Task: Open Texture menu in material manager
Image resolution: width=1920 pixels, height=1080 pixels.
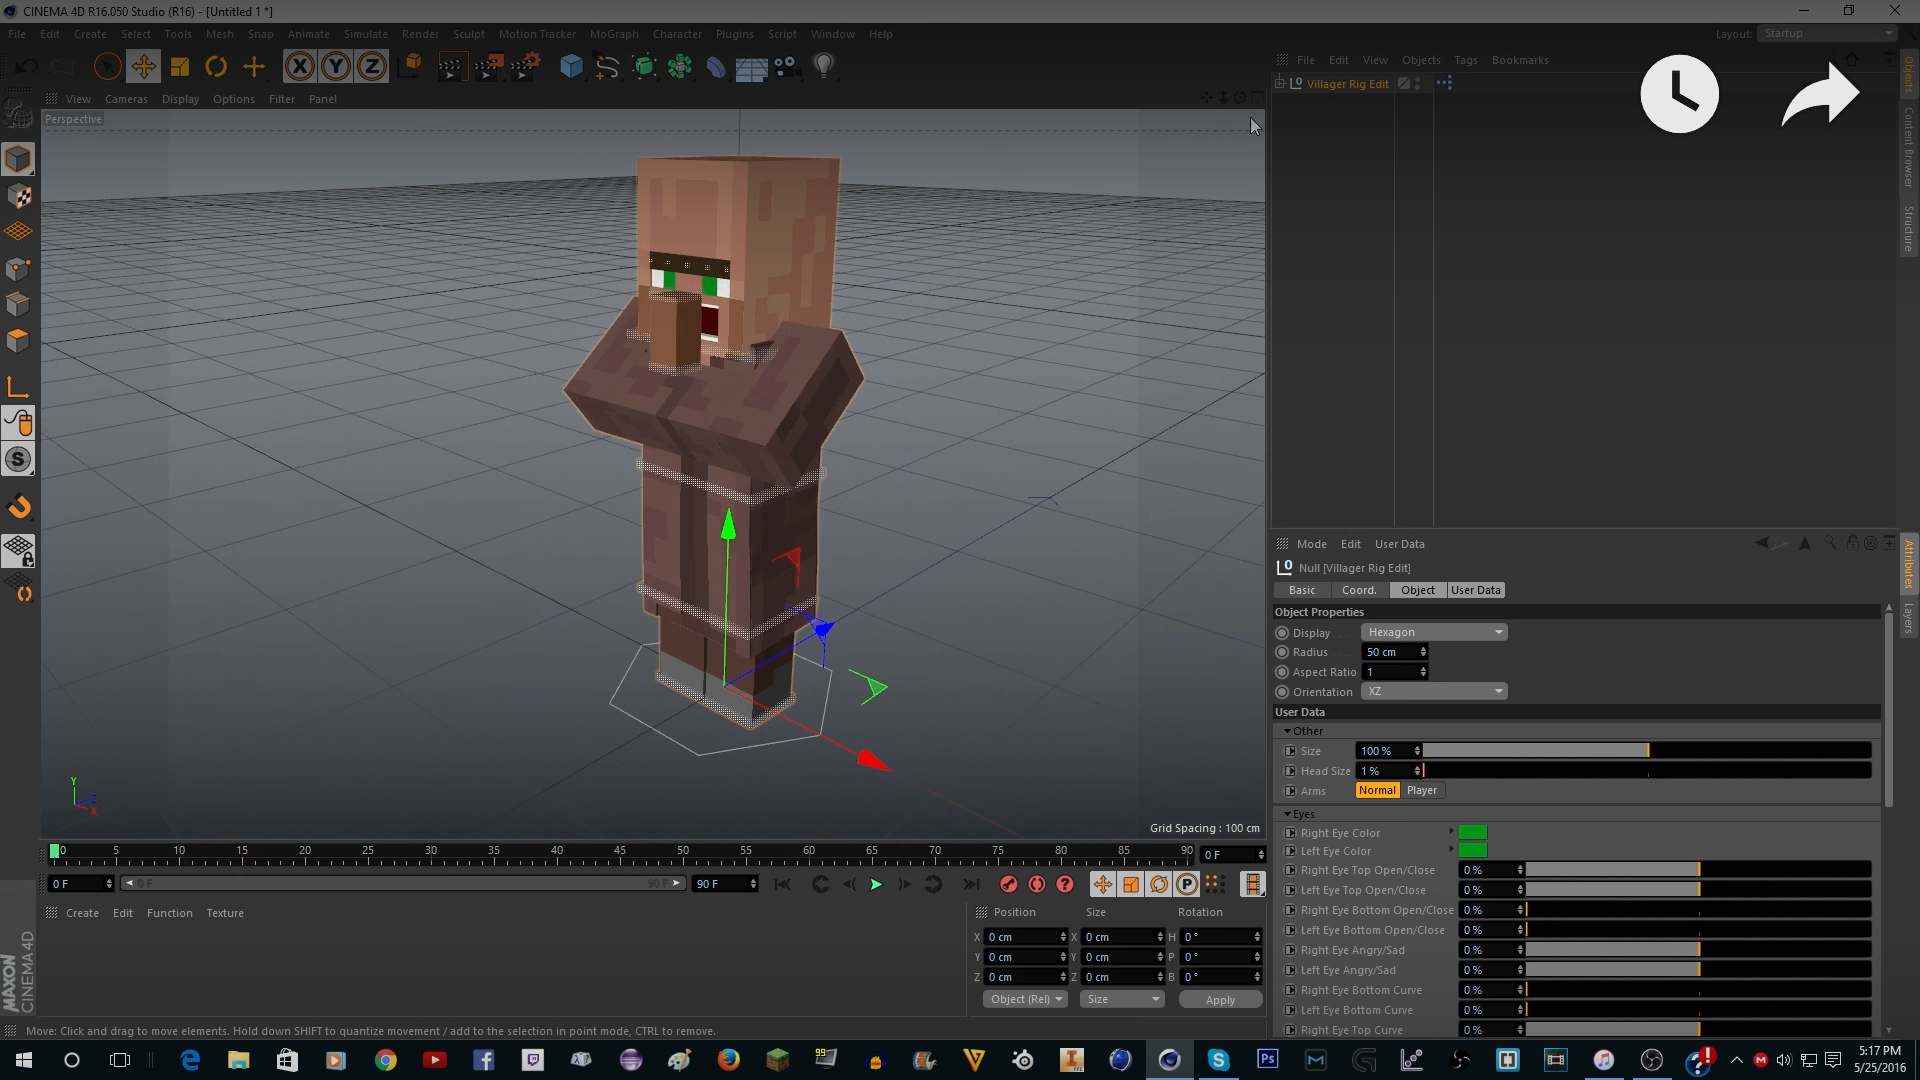Action: (225, 913)
